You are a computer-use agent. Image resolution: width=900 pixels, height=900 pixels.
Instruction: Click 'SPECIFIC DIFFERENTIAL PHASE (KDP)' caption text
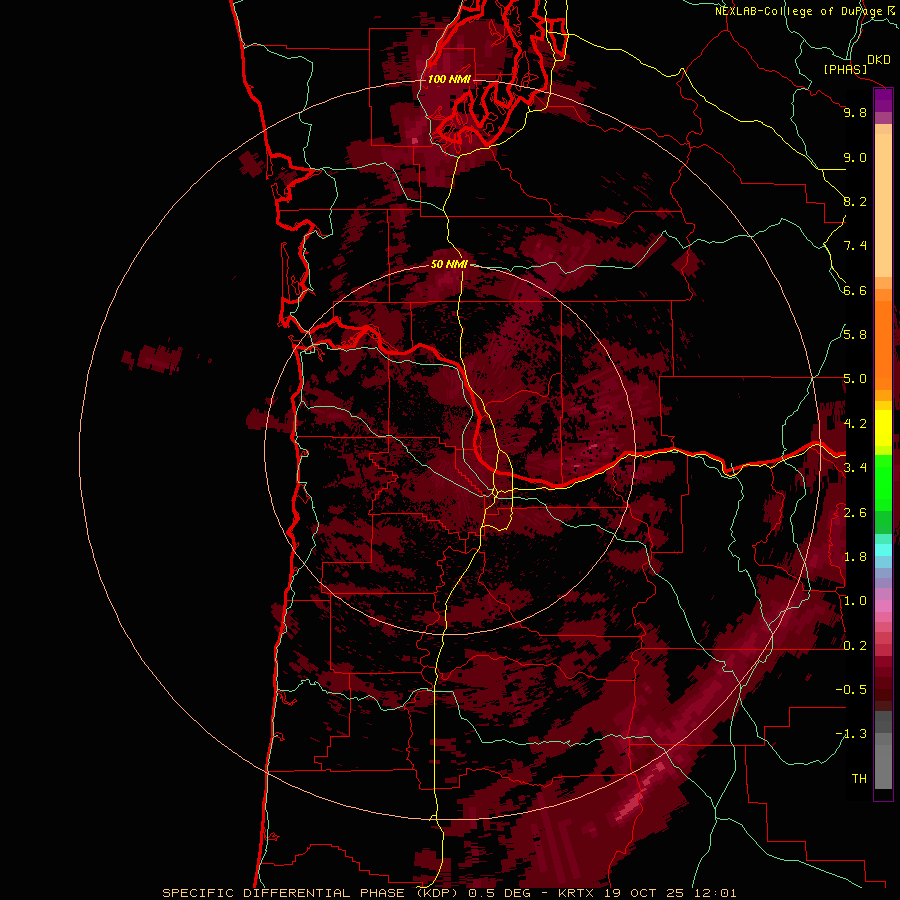pos(313,893)
